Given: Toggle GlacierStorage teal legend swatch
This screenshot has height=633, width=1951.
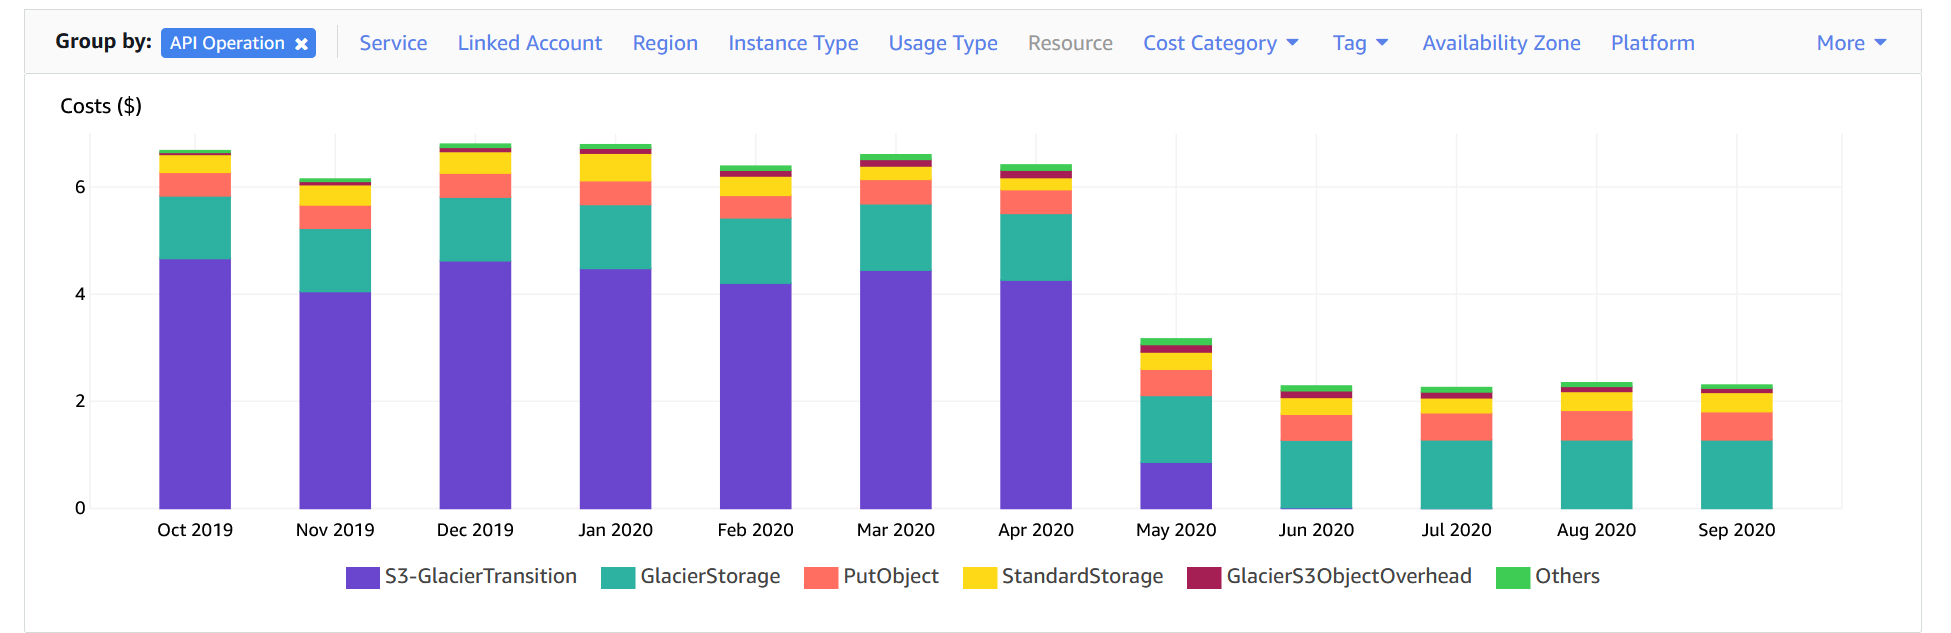Looking at the screenshot, I should point(618,577).
